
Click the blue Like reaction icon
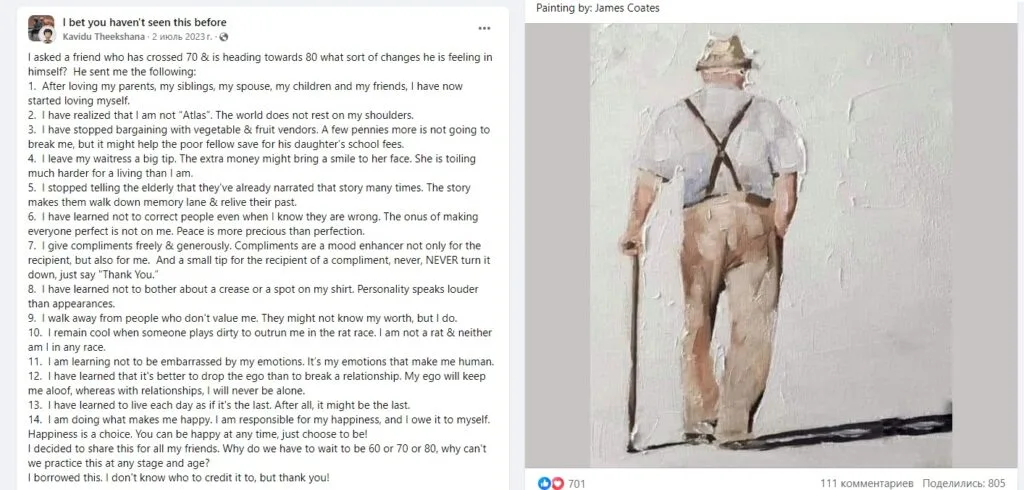coord(543,483)
